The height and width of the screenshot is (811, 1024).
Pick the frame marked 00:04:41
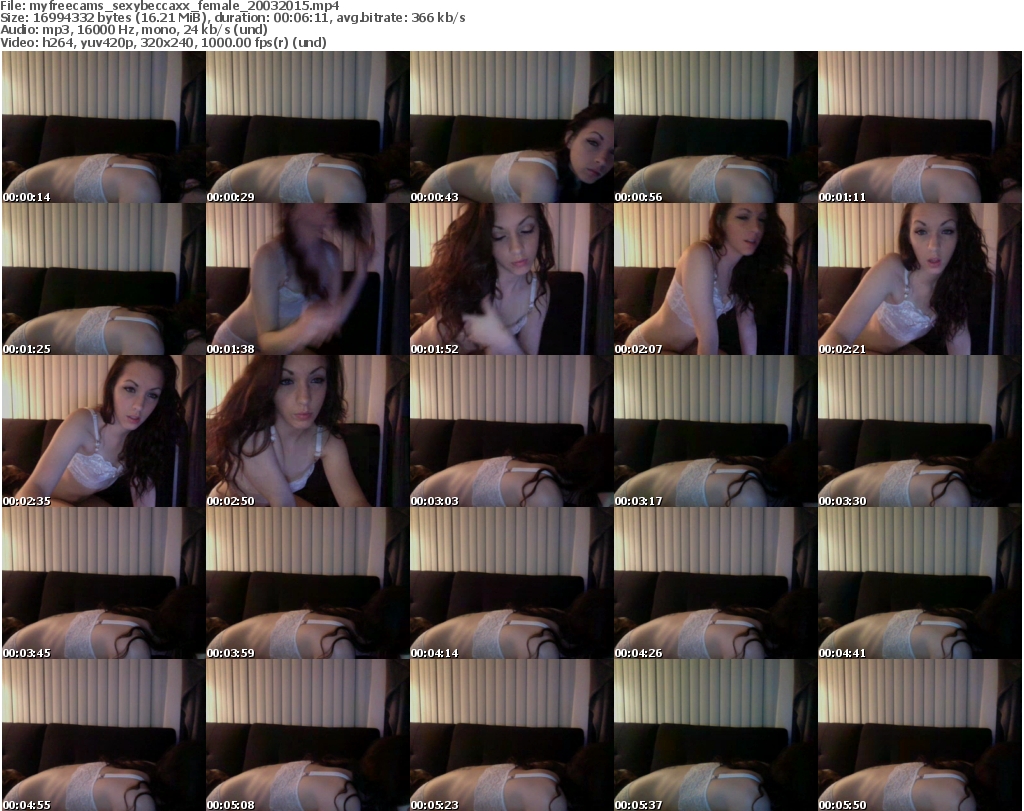pos(920,583)
